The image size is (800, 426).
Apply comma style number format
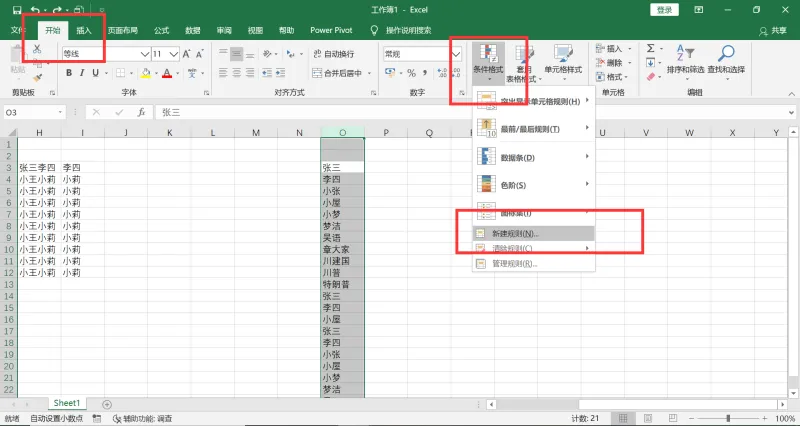coord(425,73)
